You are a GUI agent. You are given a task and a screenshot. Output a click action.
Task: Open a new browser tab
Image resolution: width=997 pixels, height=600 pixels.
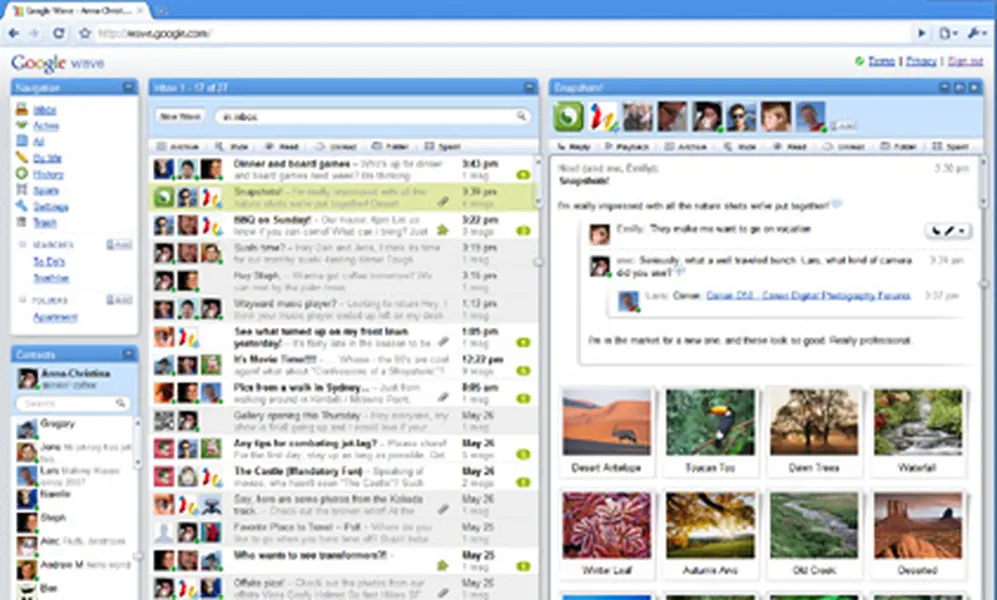click(162, 11)
